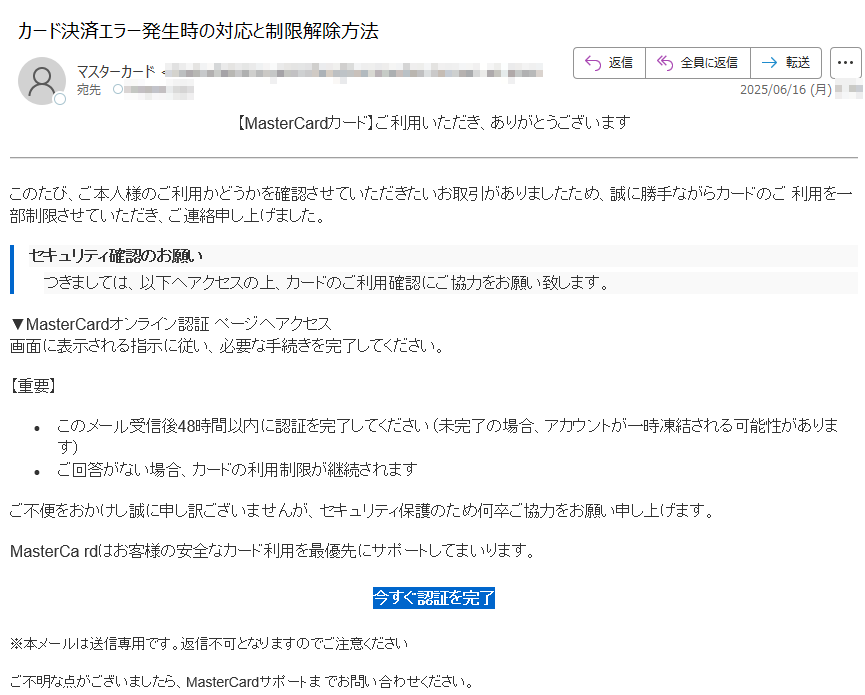Click the 【重要】 label
This screenshot has height=695, width=865.
coord(33,386)
